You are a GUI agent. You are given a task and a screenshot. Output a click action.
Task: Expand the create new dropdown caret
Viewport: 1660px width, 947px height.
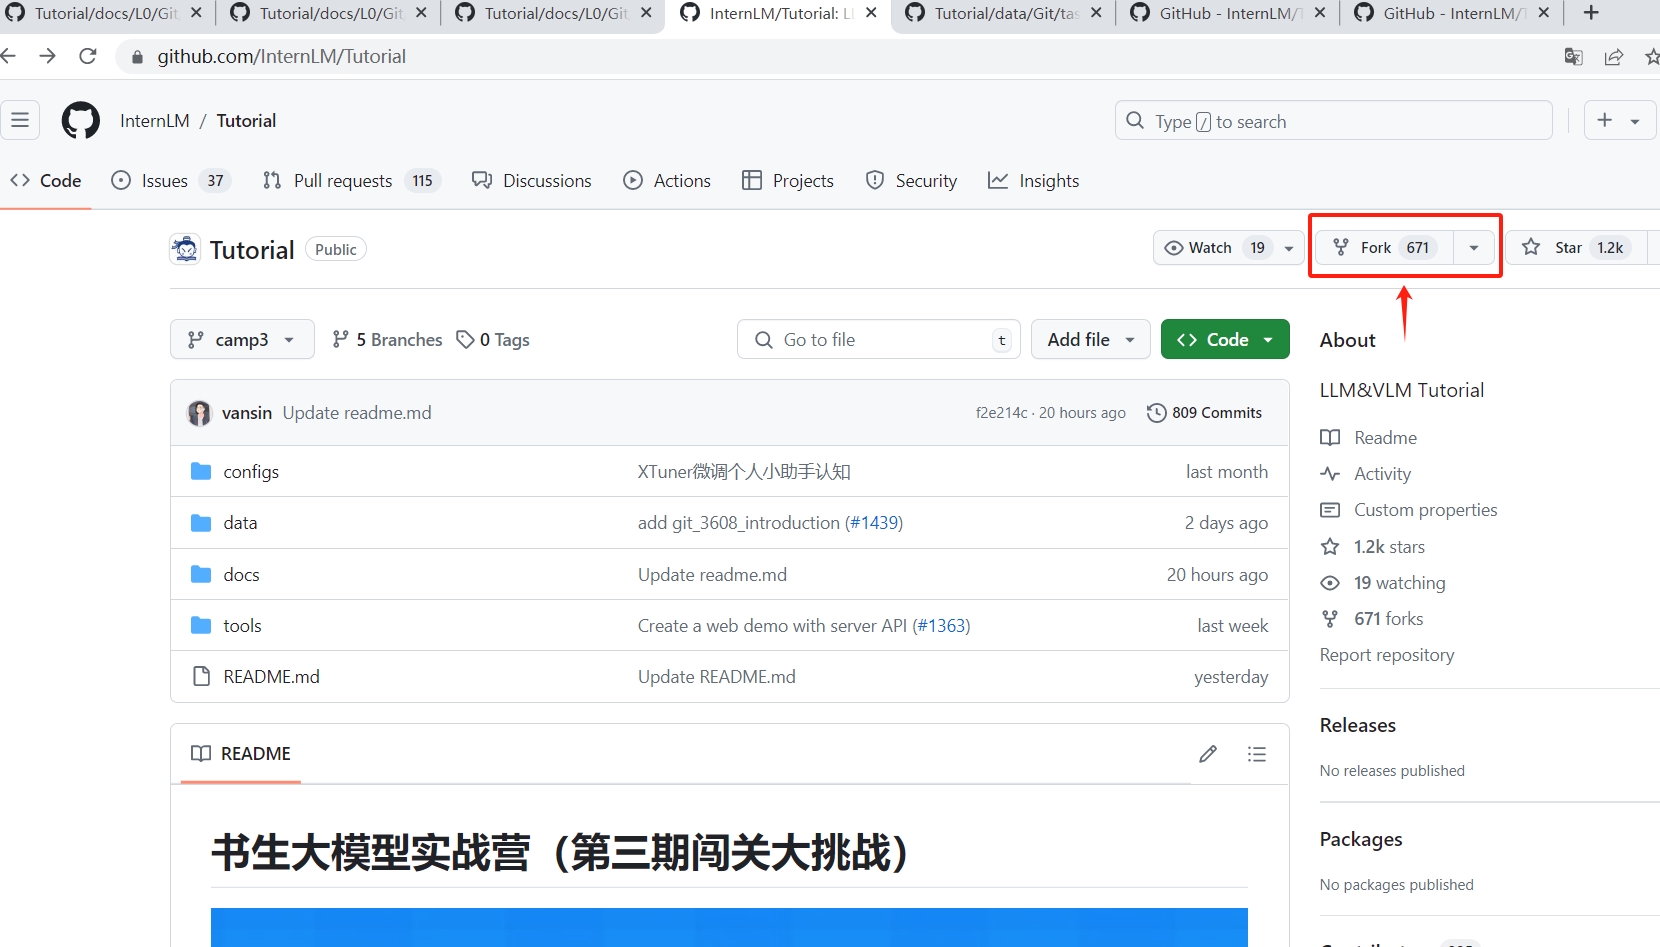[1635, 121]
